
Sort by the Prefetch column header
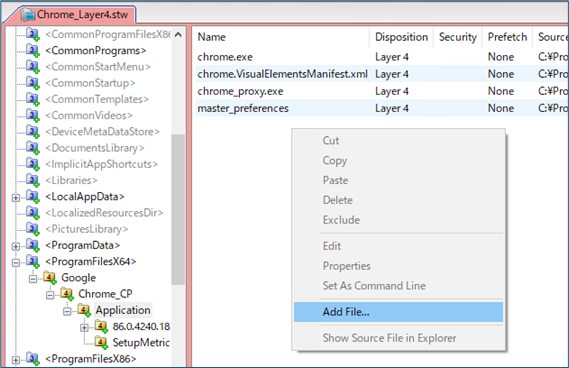click(x=507, y=37)
